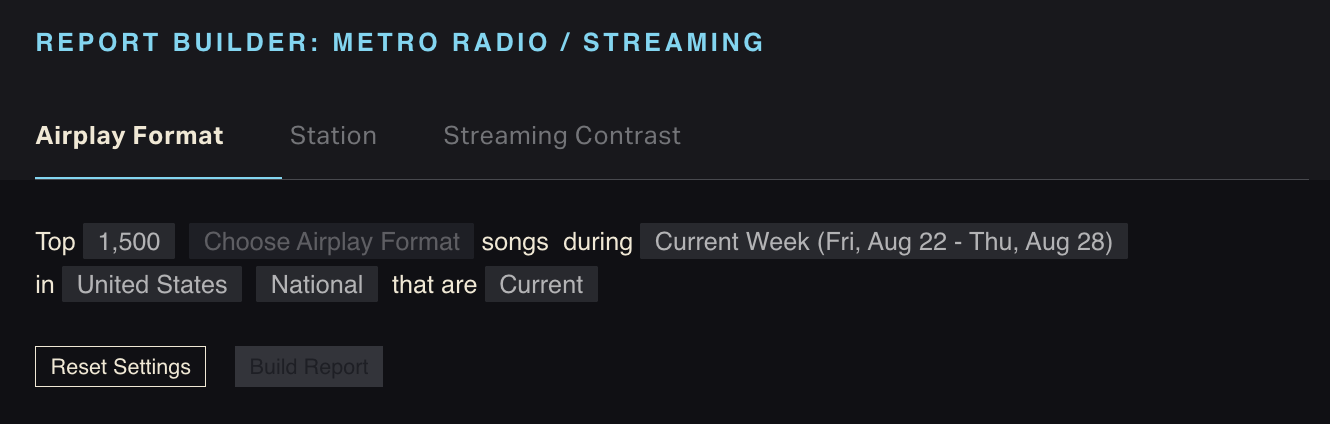Screen dimensions: 1330x424
Task: Click the Report Builder heading text
Action: click(178, 43)
